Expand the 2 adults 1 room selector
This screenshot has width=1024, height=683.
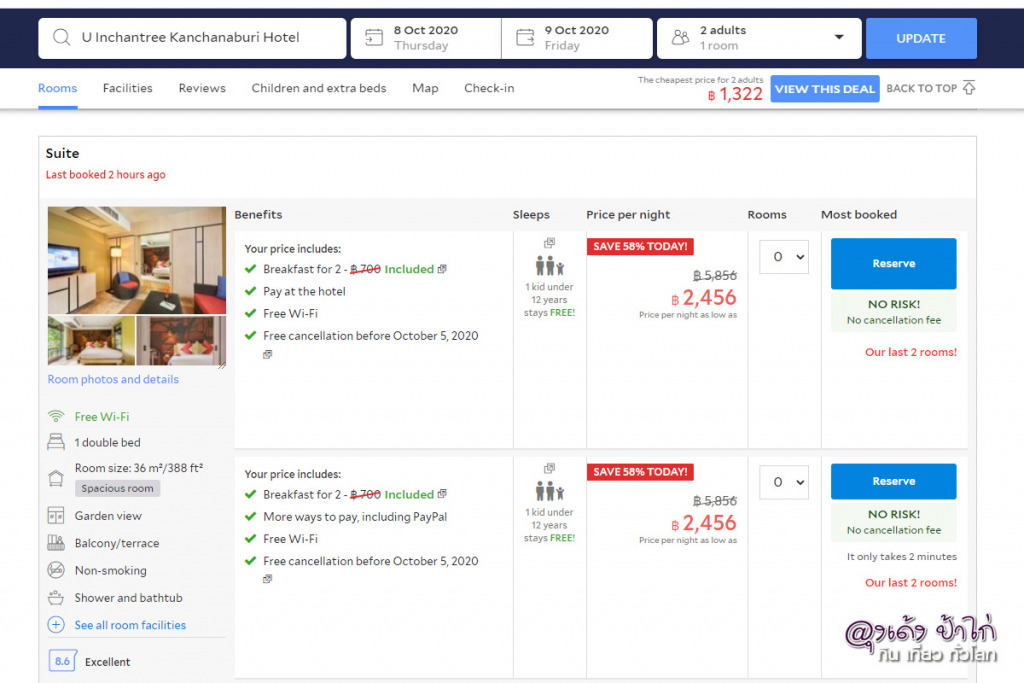(x=838, y=38)
